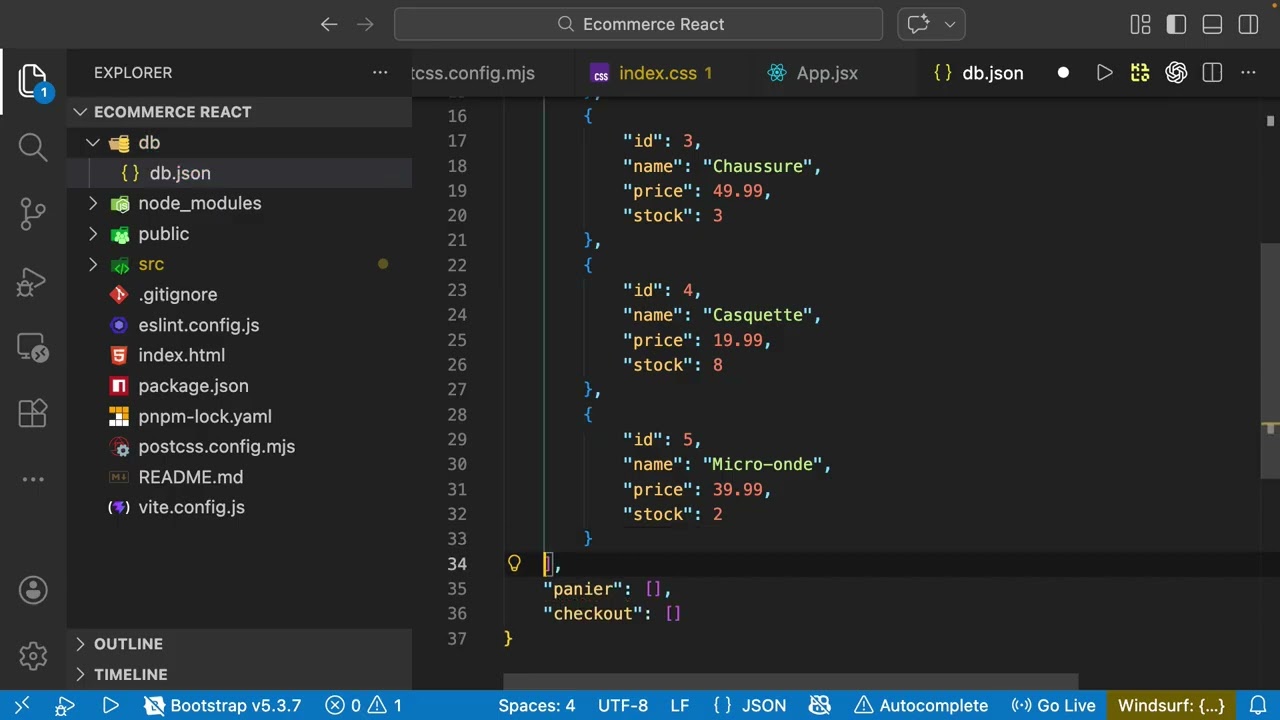Toggle bottom panel visibility
The width and height of the screenshot is (1280, 720).
click(x=1212, y=24)
